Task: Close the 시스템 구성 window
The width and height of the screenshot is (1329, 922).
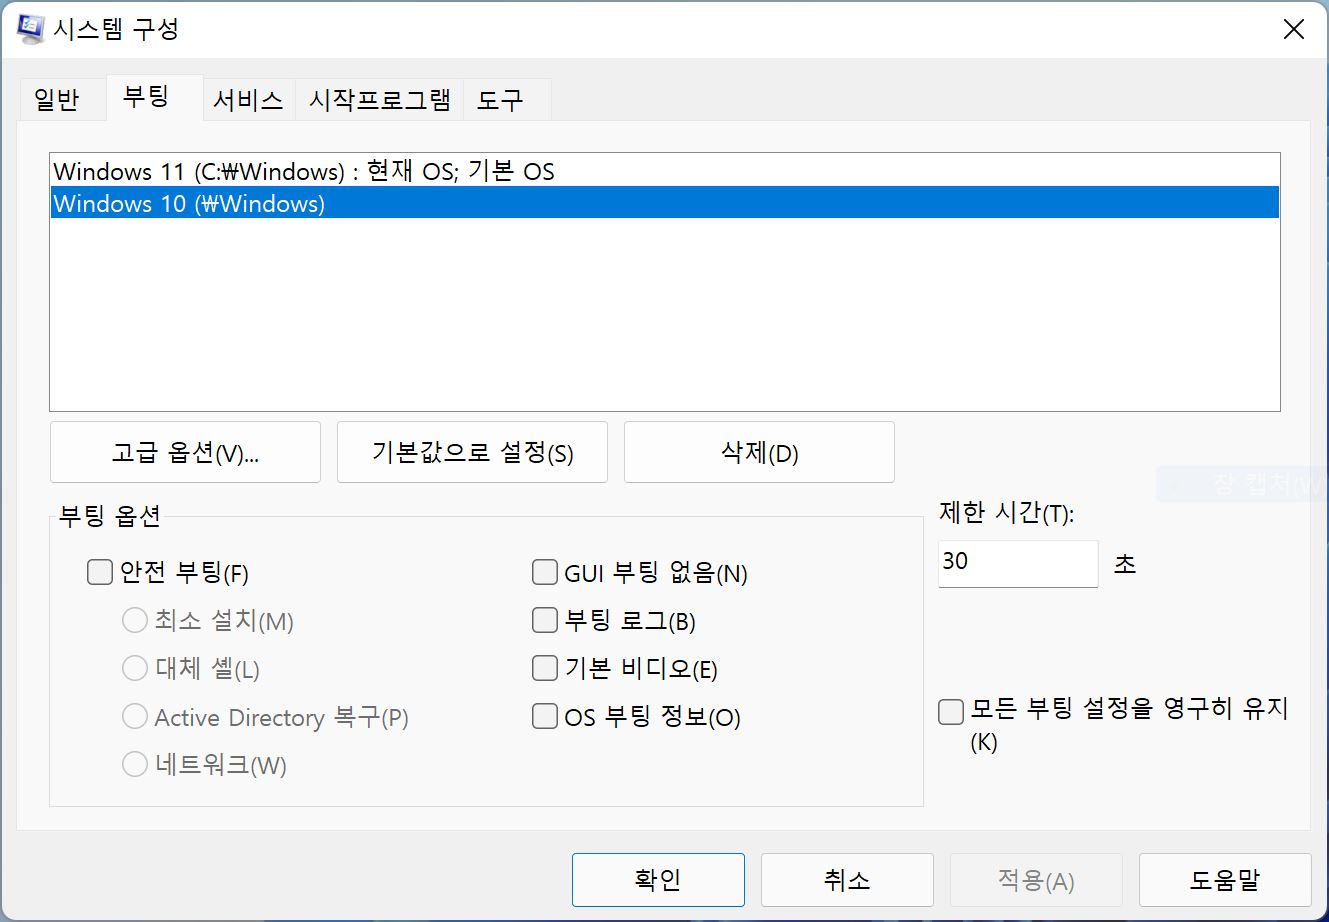Action: click(1294, 29)
